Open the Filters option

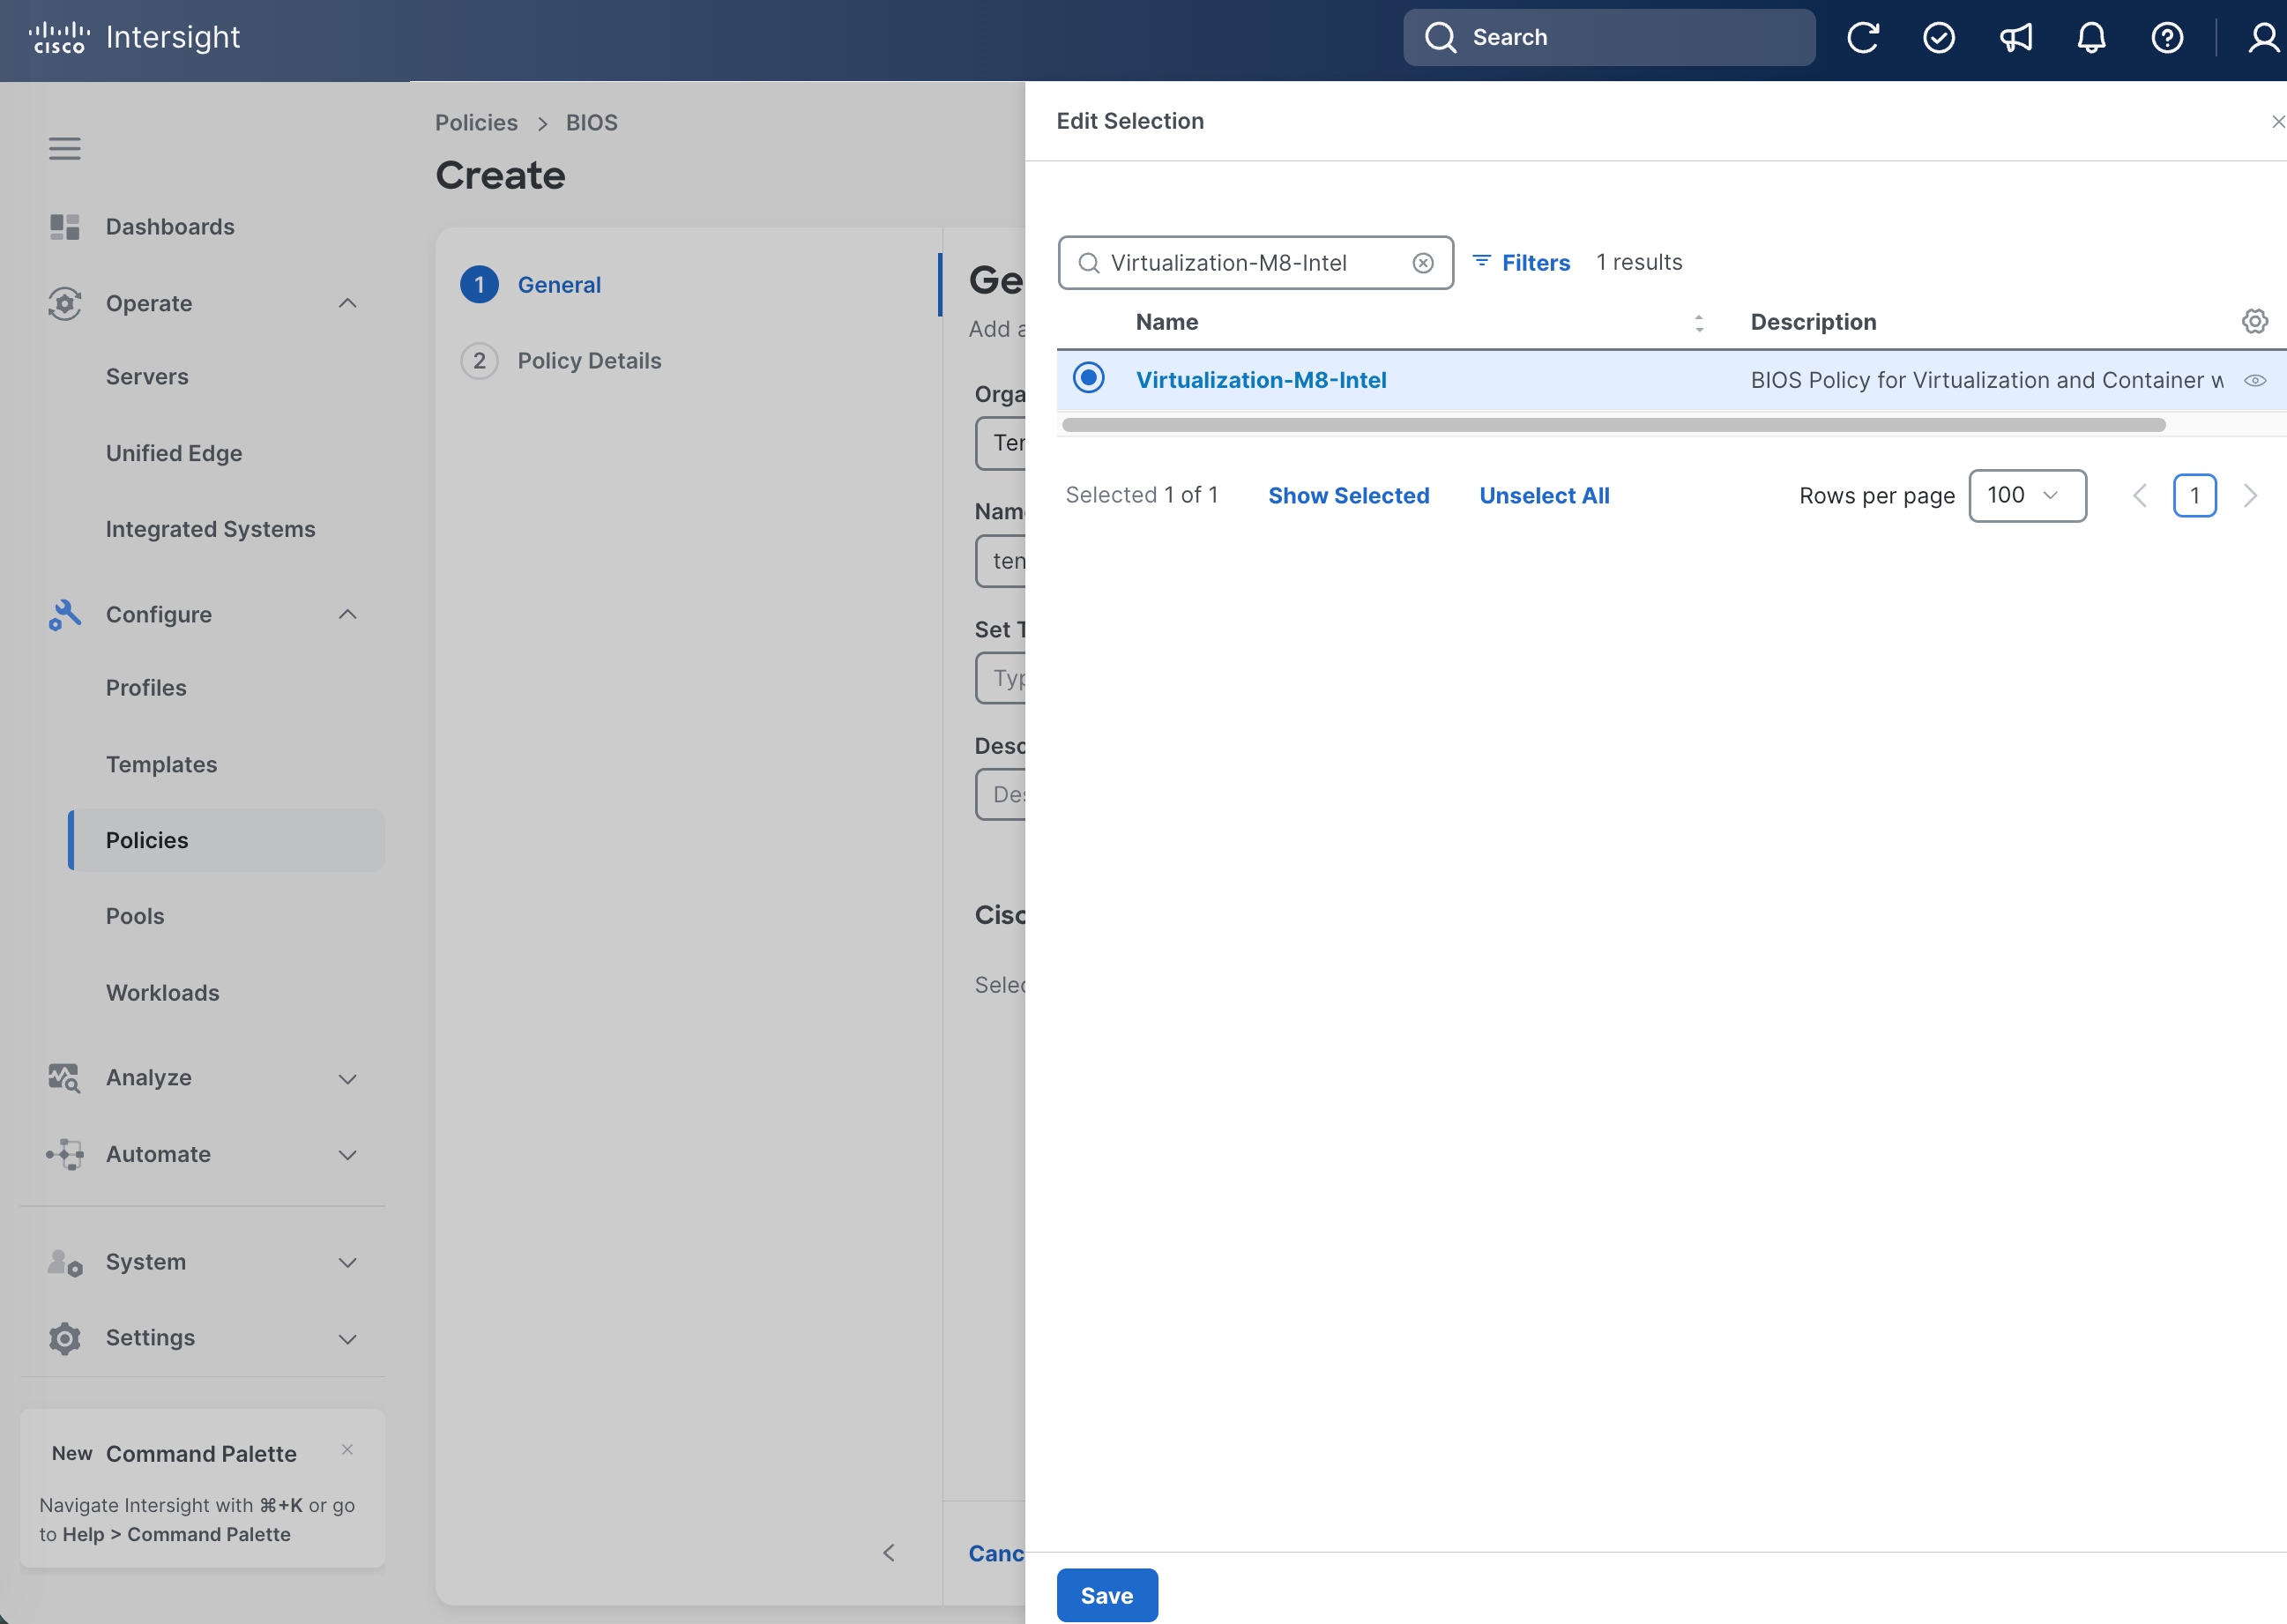pyautogui.click(x=1521, y=262)
